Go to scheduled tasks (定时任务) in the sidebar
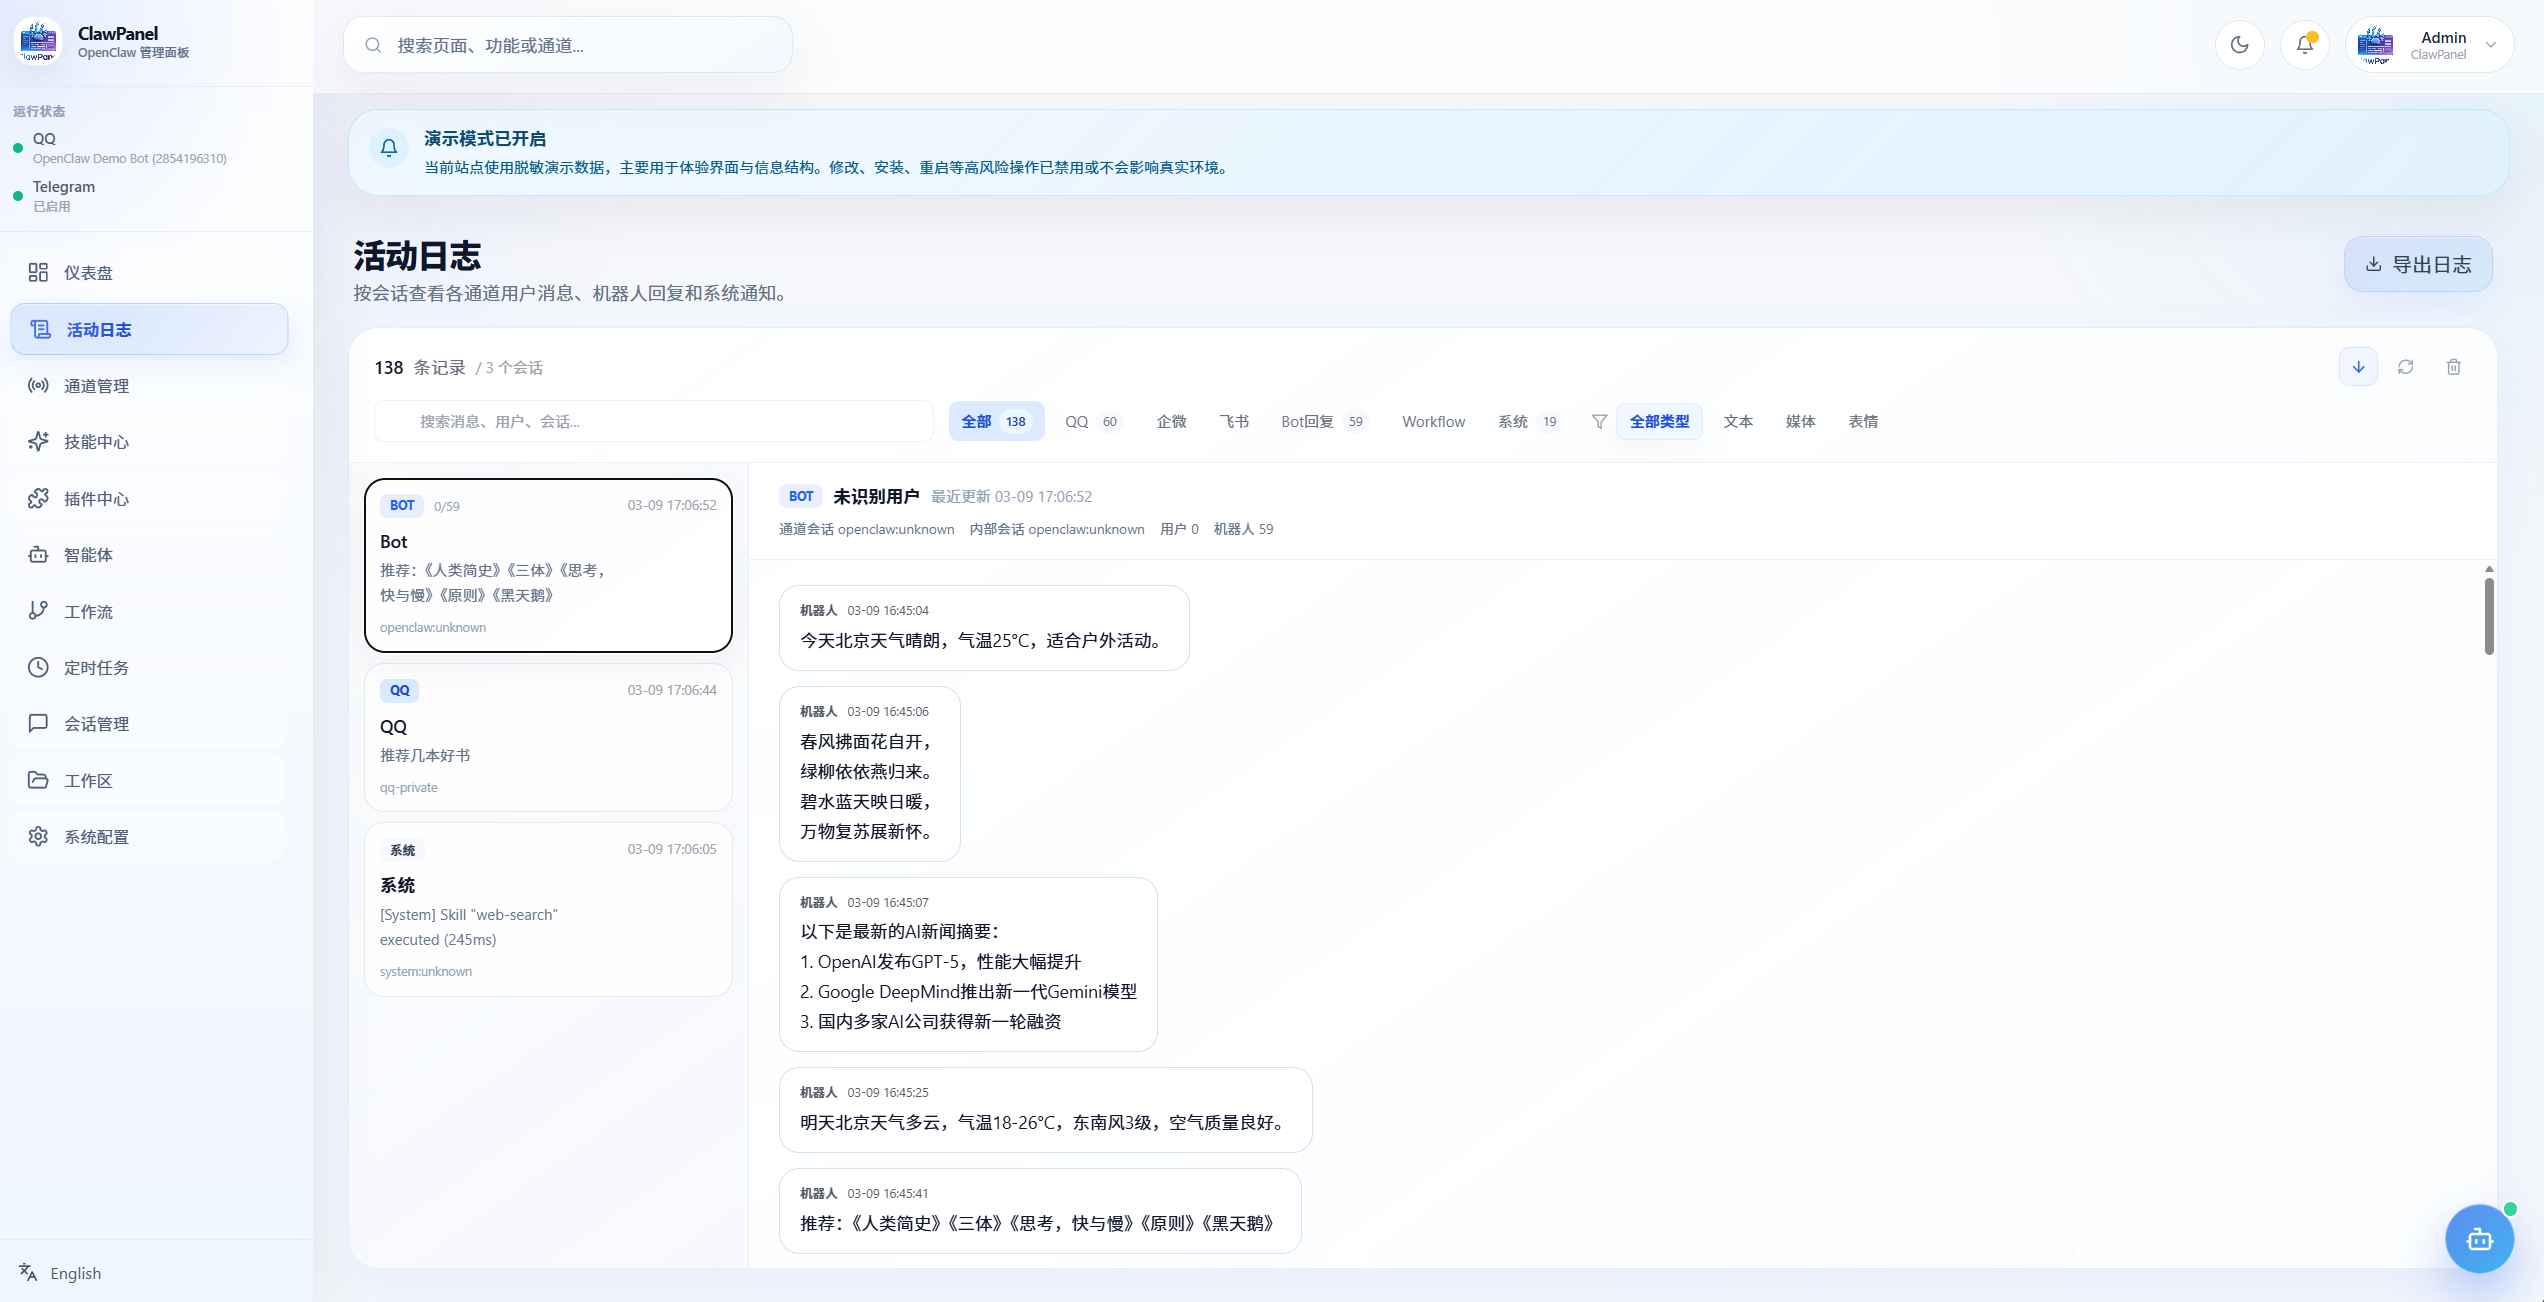This screenshot has width=2544, height=1302. pos(96,668)
